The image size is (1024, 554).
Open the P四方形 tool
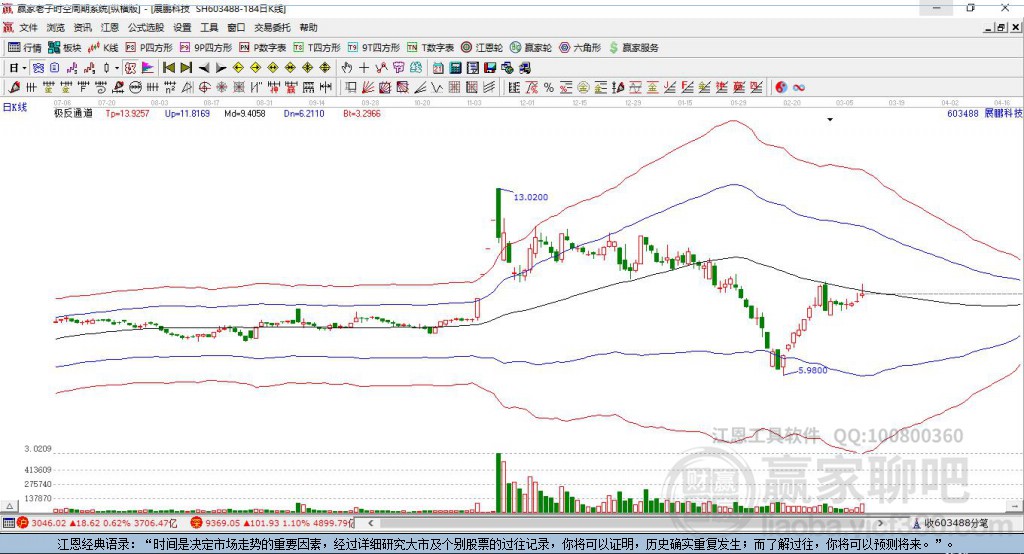(149, 48)
